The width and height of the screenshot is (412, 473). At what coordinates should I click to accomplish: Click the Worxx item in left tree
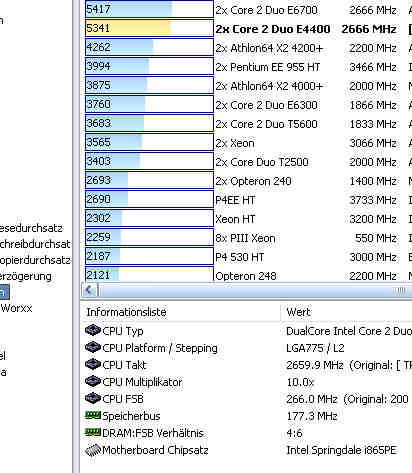(x=16, y=308)
